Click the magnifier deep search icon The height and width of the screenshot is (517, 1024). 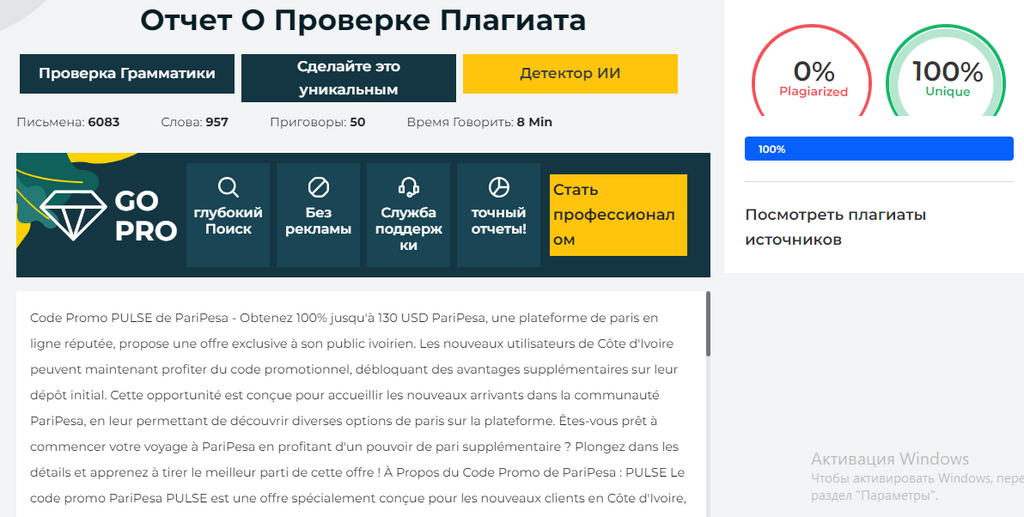(x=228, y=187)
